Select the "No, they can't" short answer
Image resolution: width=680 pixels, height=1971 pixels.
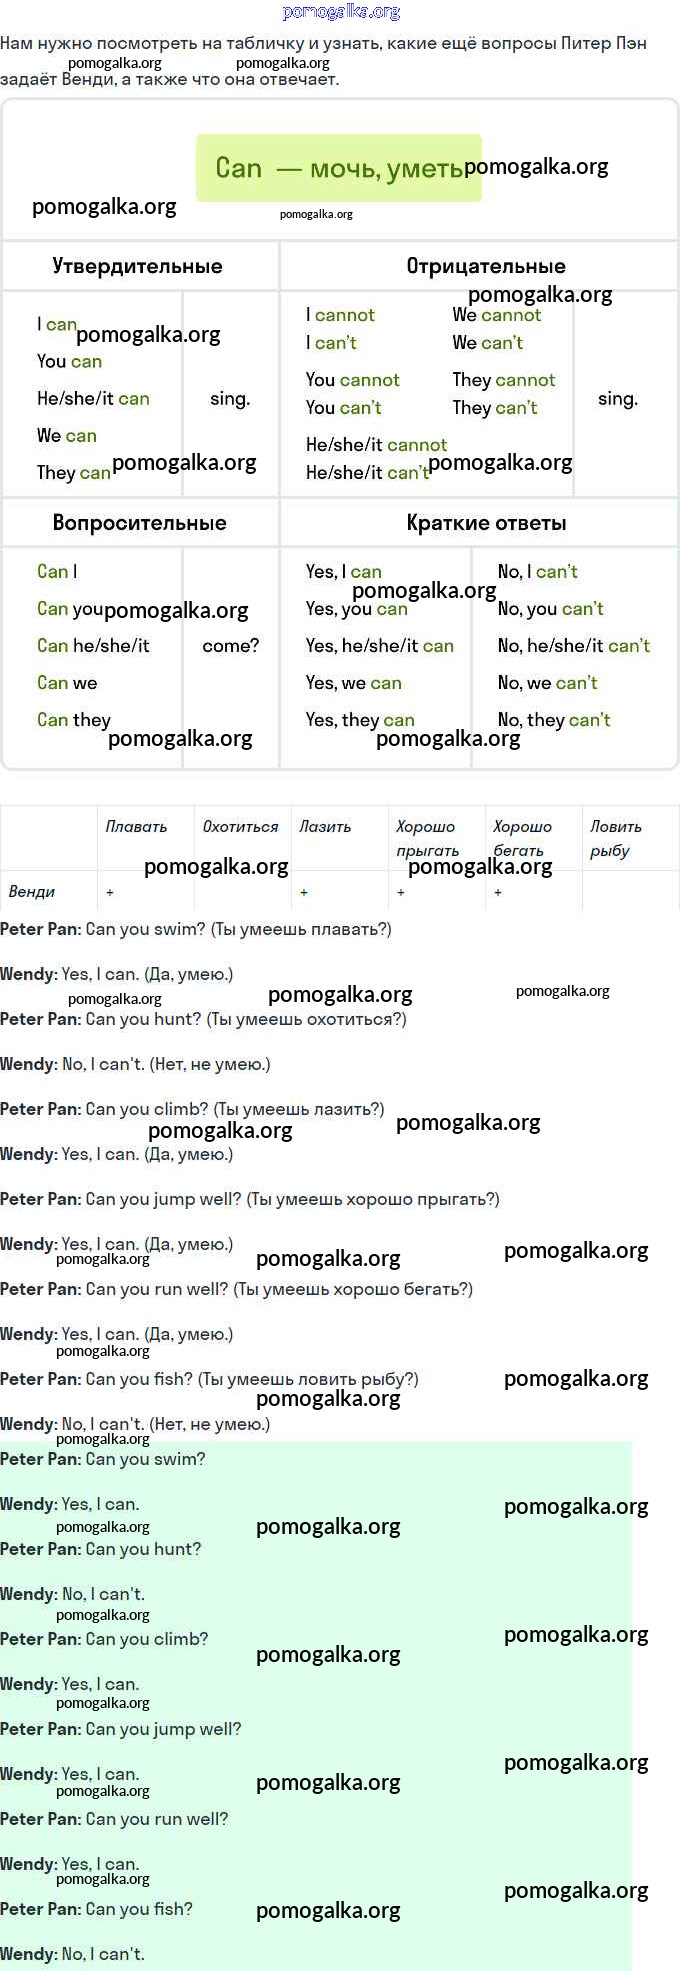(553, 720)
